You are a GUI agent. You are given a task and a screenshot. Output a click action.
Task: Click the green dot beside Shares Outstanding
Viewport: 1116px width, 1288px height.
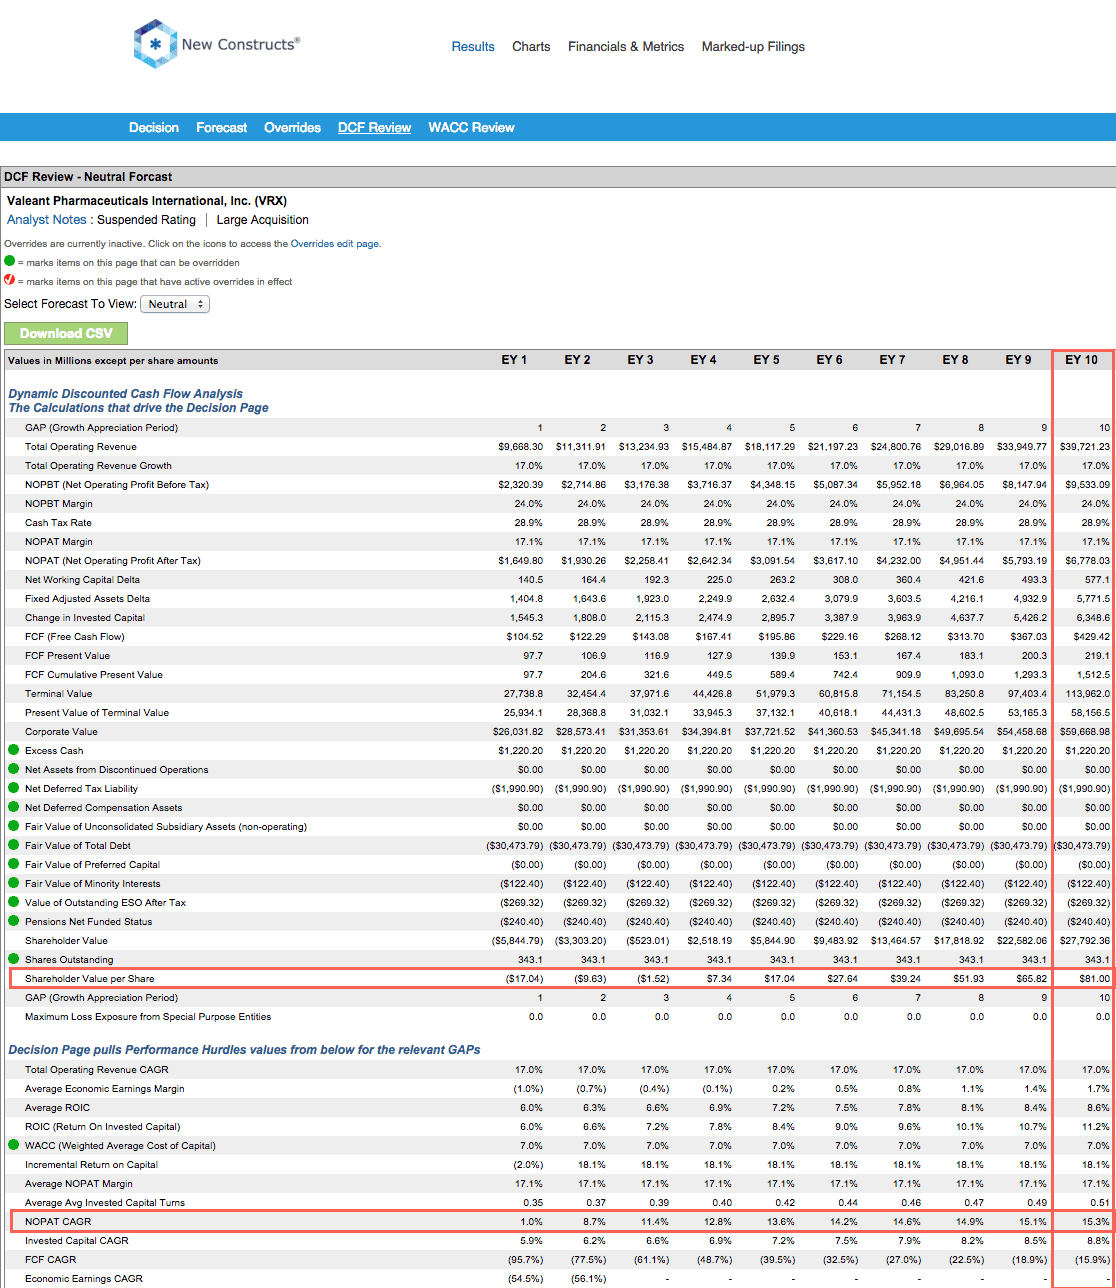tap(13, 959)
